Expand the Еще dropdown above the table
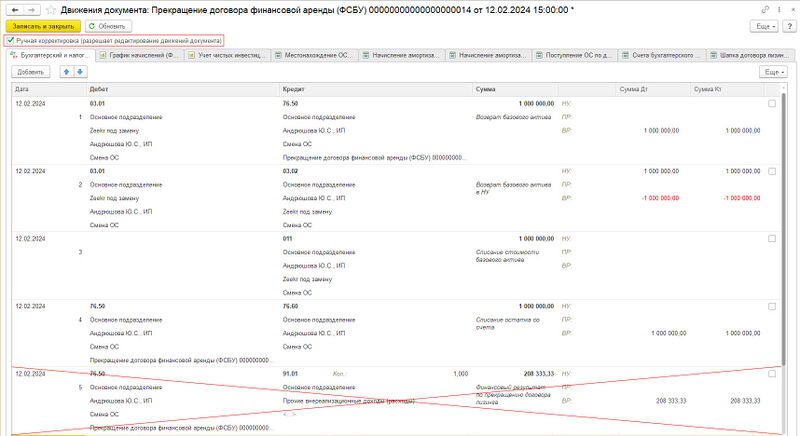The width and height of the screenshot is (800, 436). click(x=773, y=72)
